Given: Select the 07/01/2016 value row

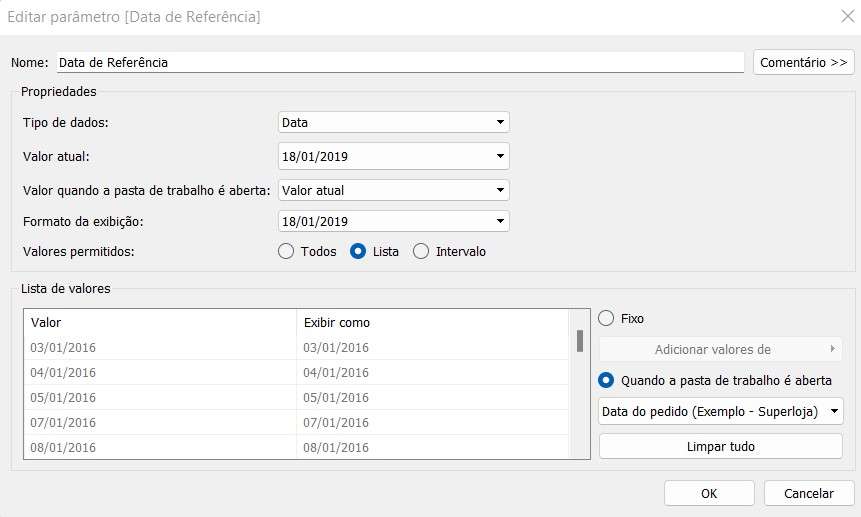Looking at the screenshot, I should (296, 423).
